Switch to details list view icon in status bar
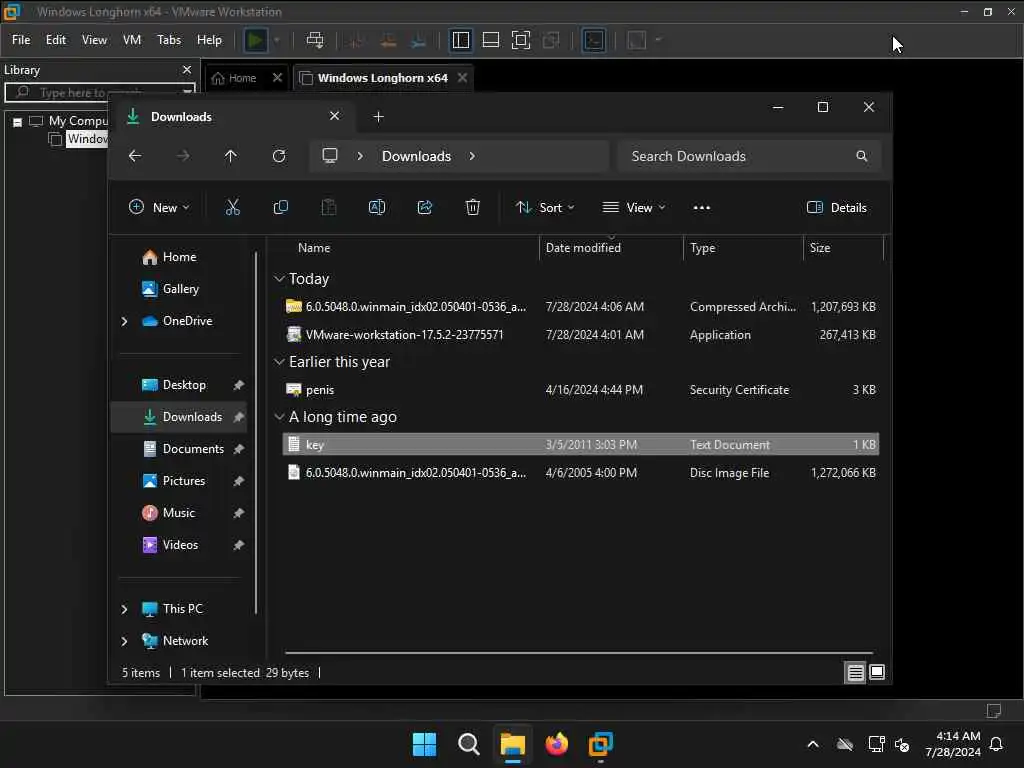Viewport: 1024px width, 768px height. tap(855, 672)
